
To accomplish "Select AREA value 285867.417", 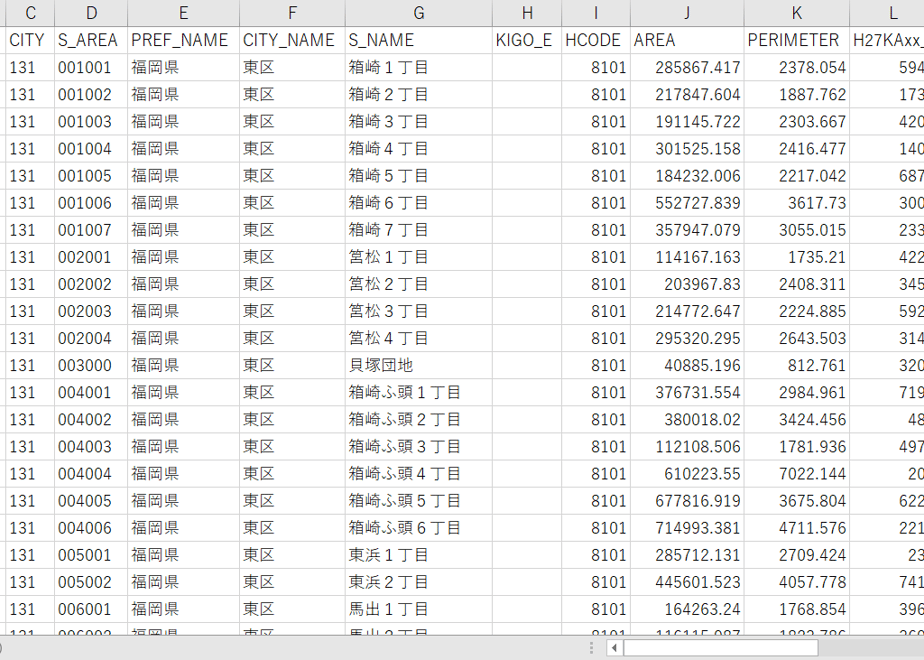I will 687,67.
